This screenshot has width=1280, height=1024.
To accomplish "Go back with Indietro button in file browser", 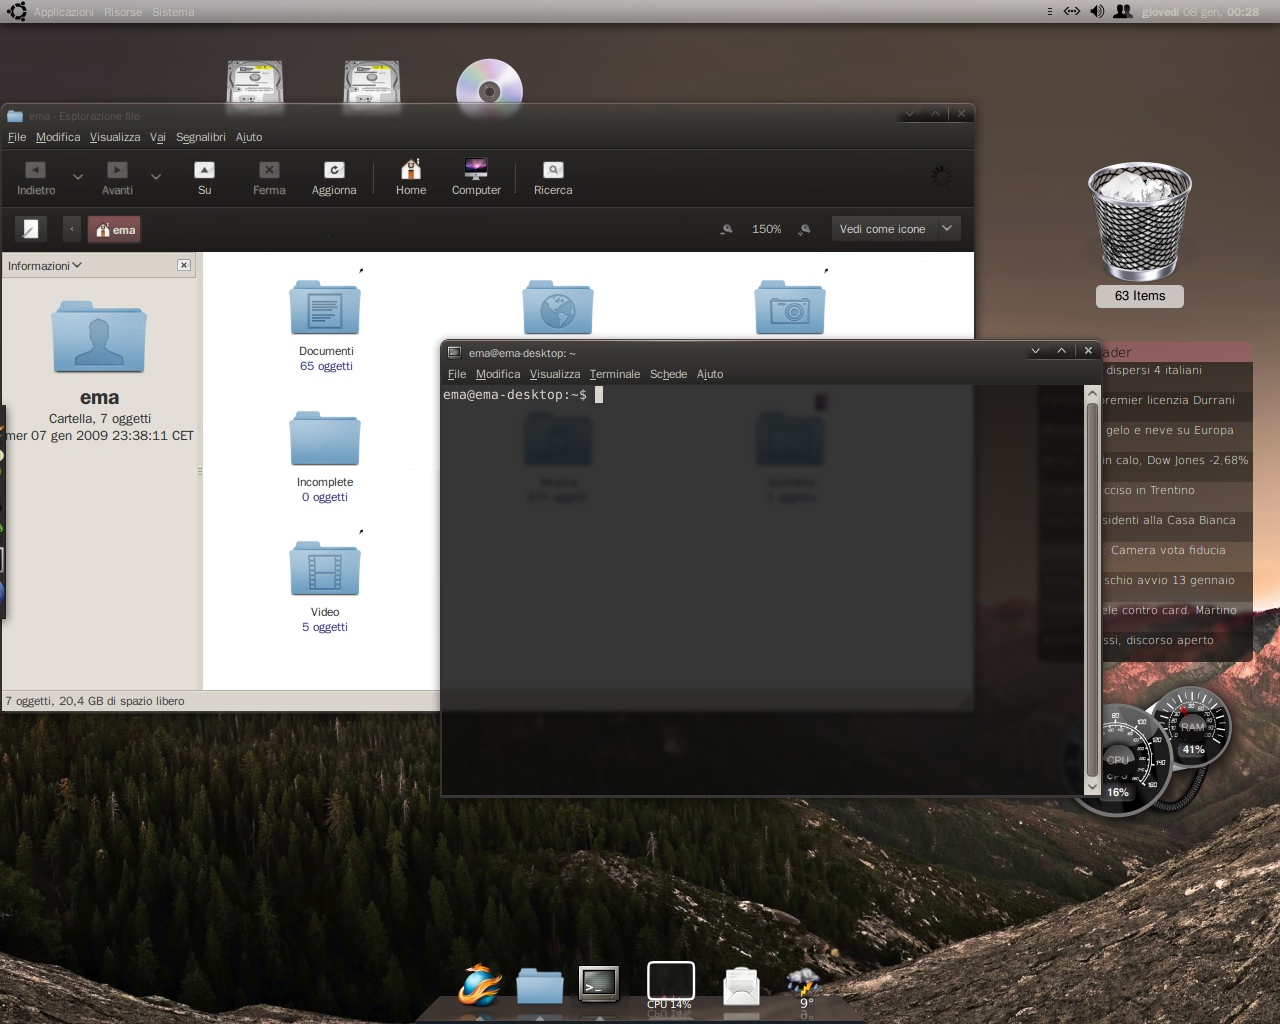I will click(36, 179).
